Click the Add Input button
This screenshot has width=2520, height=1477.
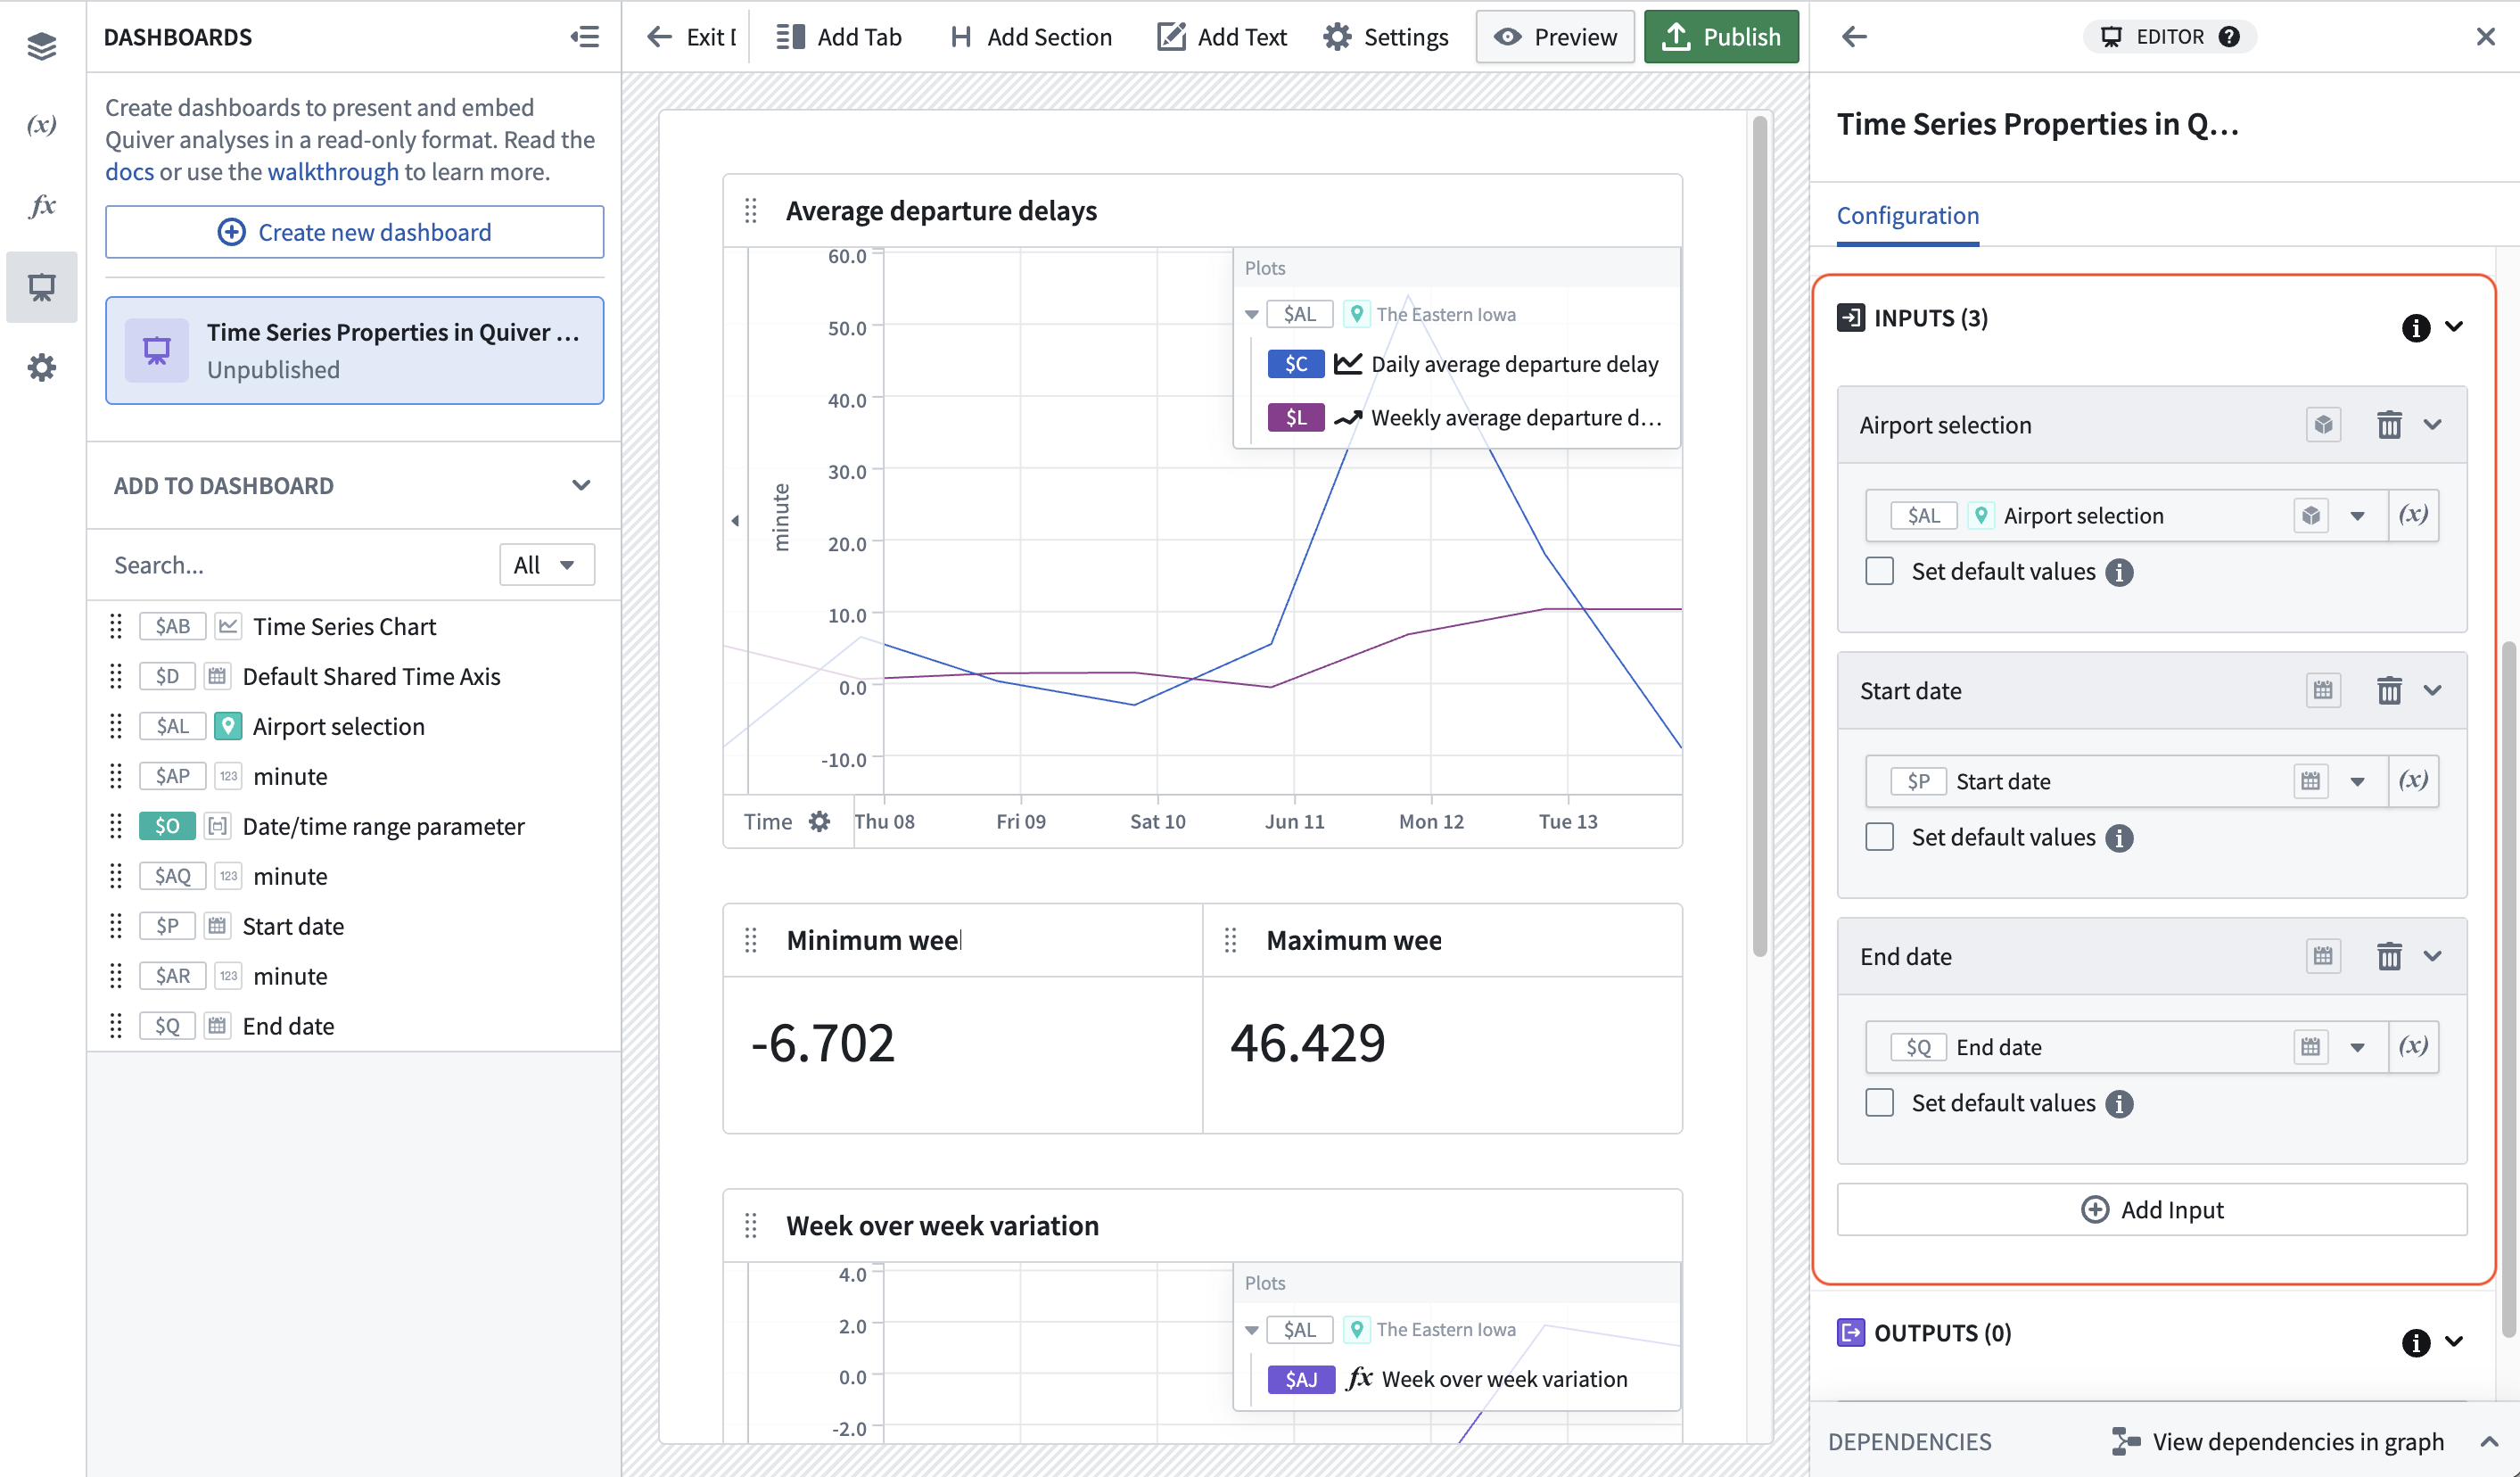pos(2152,1209)
